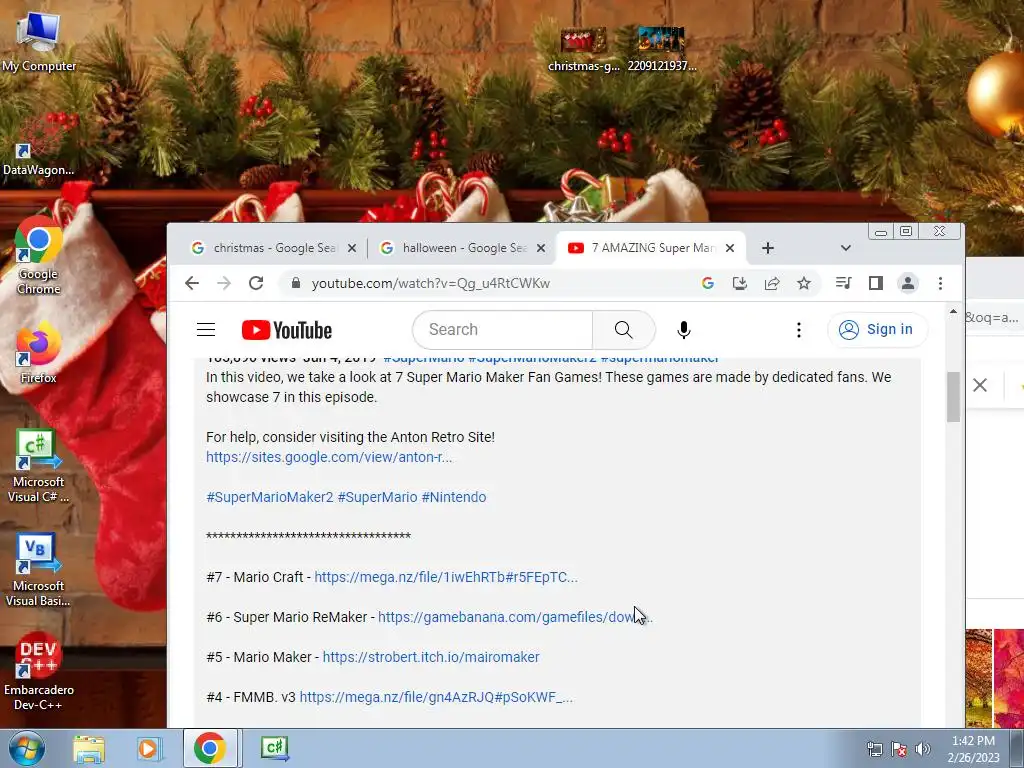Open the YouTube hamburger guide menu

pyautogui.click(x=206, y=330)
